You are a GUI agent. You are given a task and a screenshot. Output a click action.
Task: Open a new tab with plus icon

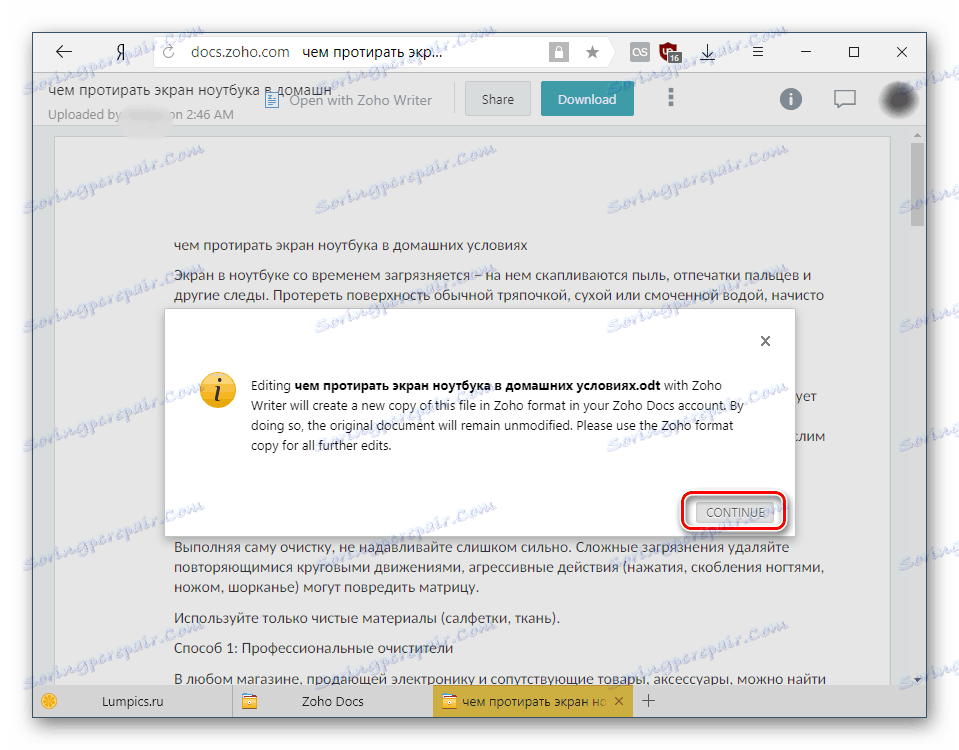click(648, 701)
